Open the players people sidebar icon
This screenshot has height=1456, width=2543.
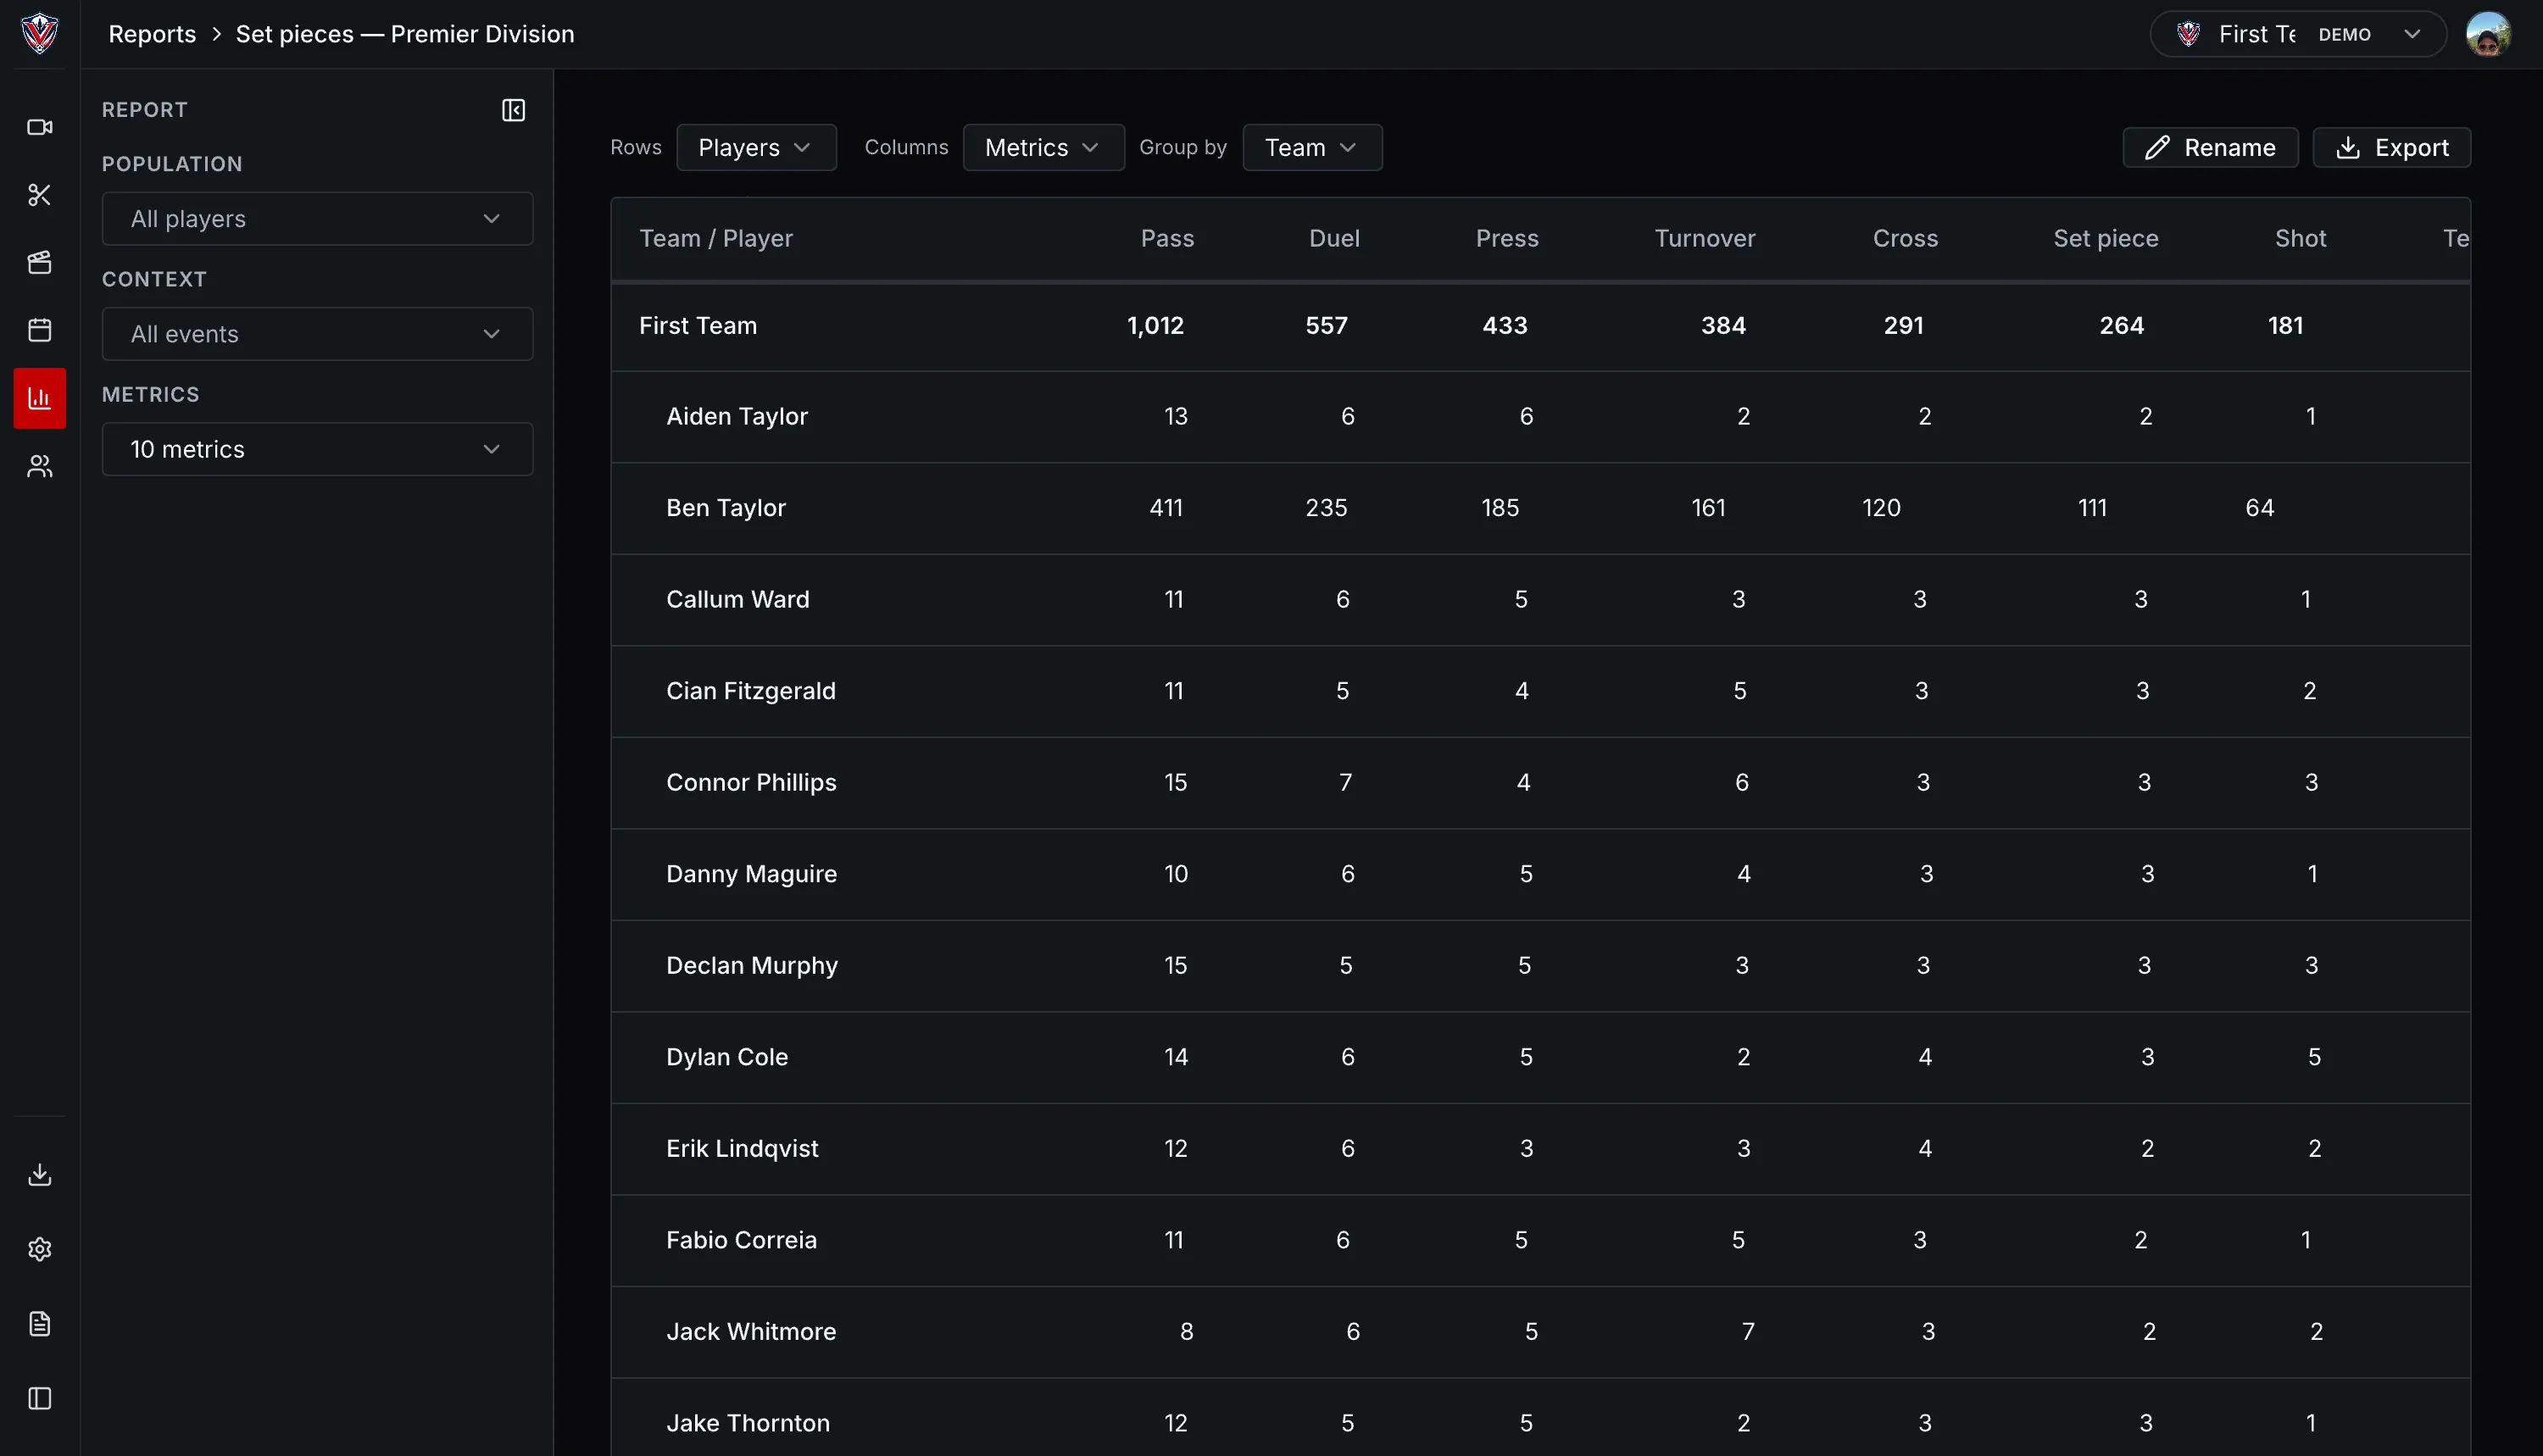(x=40, y=466)
